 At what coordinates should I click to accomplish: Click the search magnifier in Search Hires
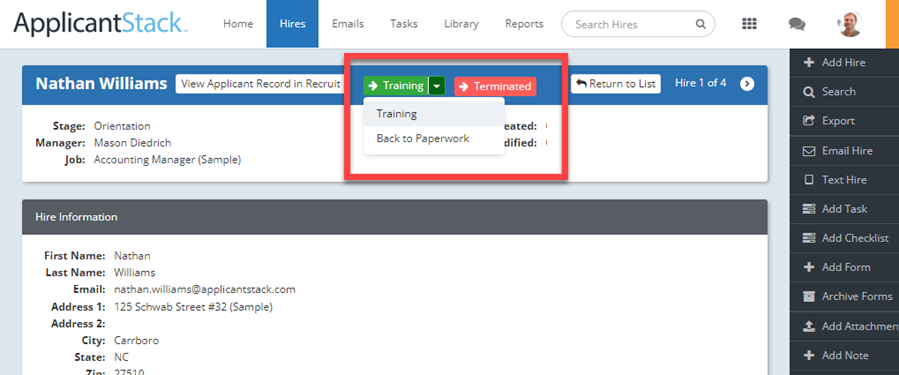700,25
